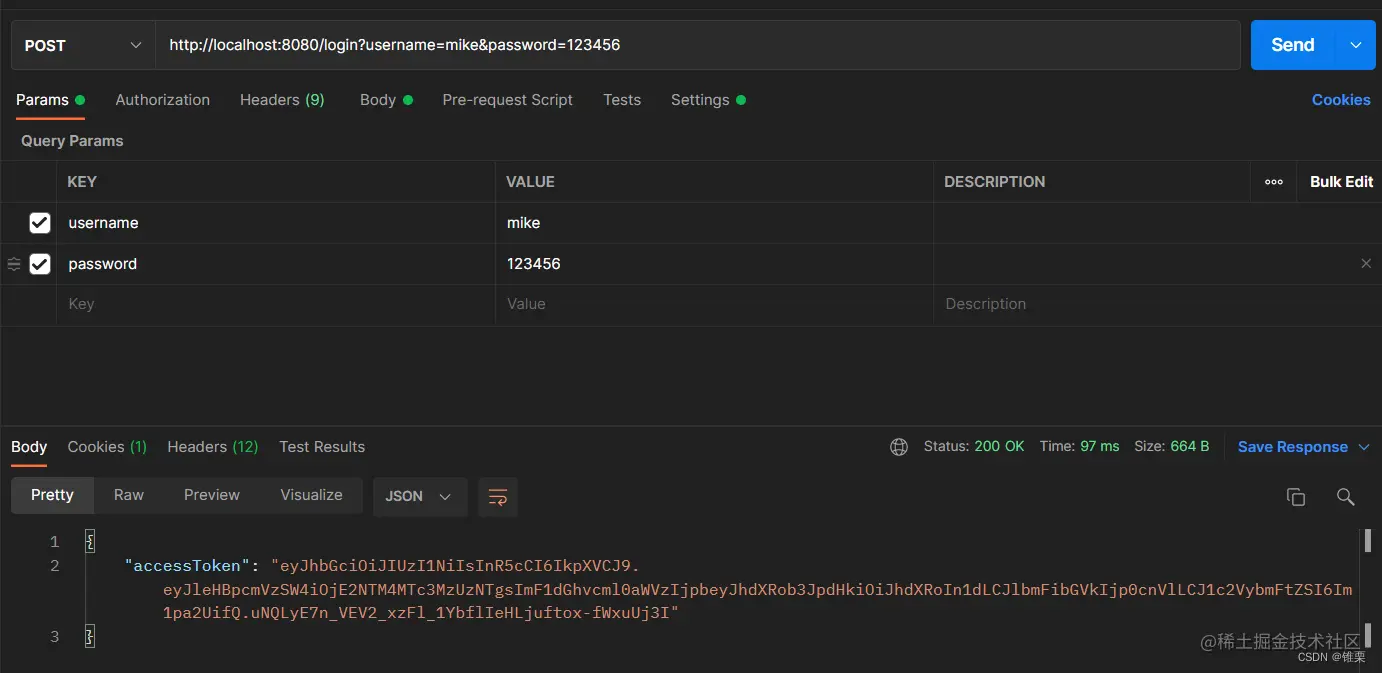The image size is (1382, 673).
Task: Send the request
Action: tap(1293, 45)
